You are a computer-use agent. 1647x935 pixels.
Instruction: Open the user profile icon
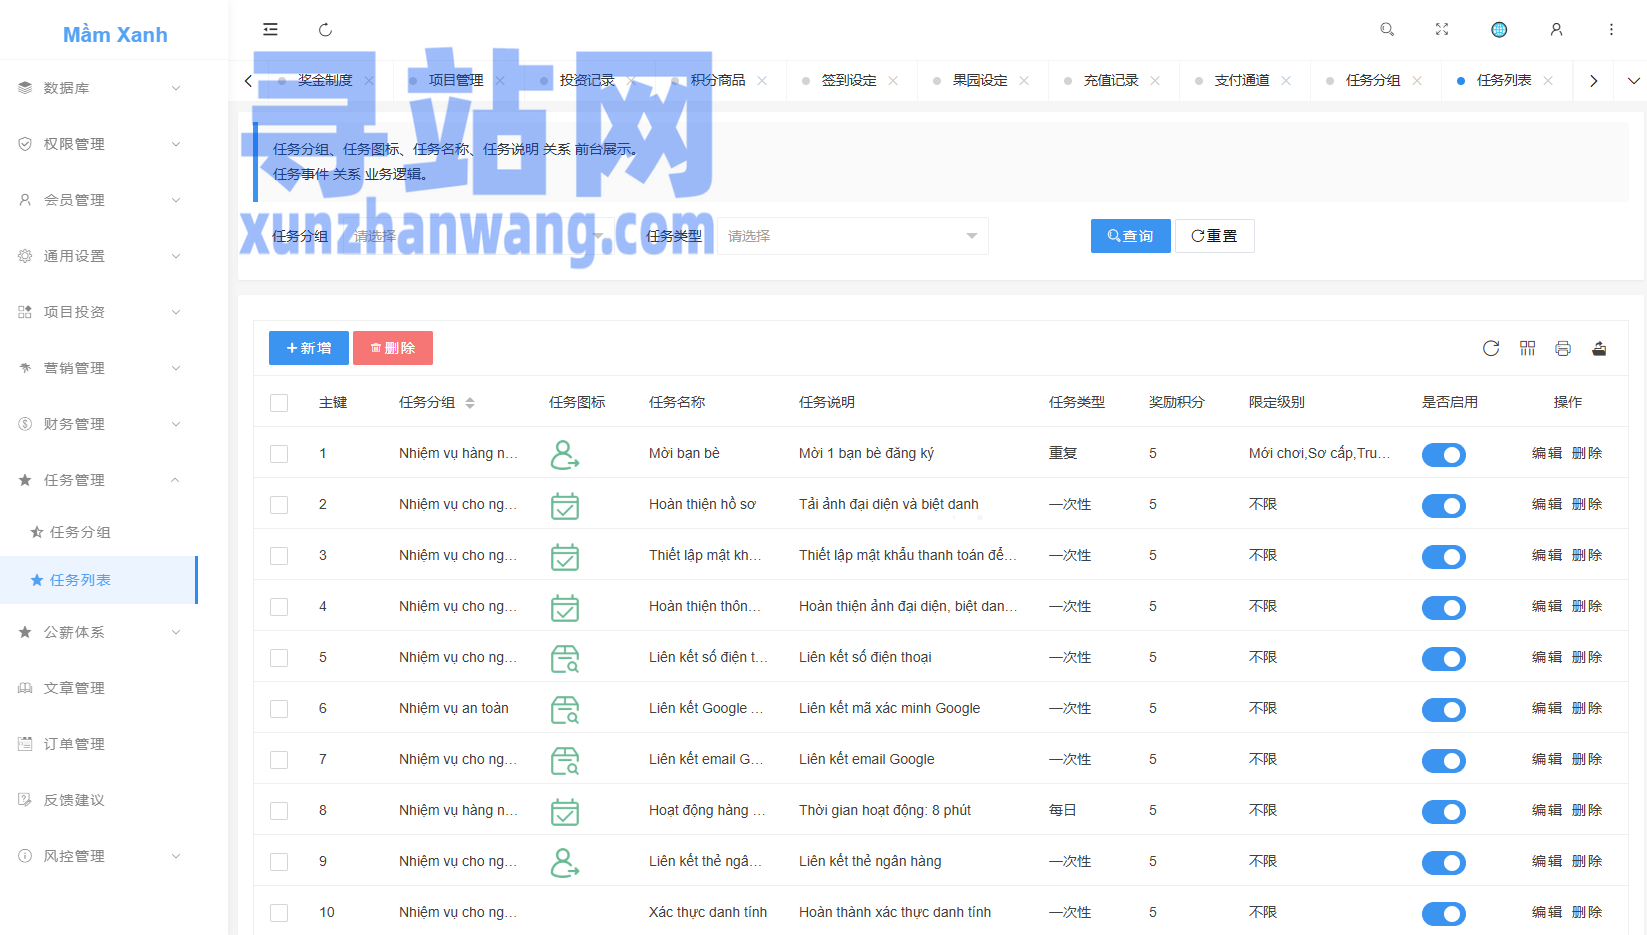pyautogui.click(x=1556, y=30)
